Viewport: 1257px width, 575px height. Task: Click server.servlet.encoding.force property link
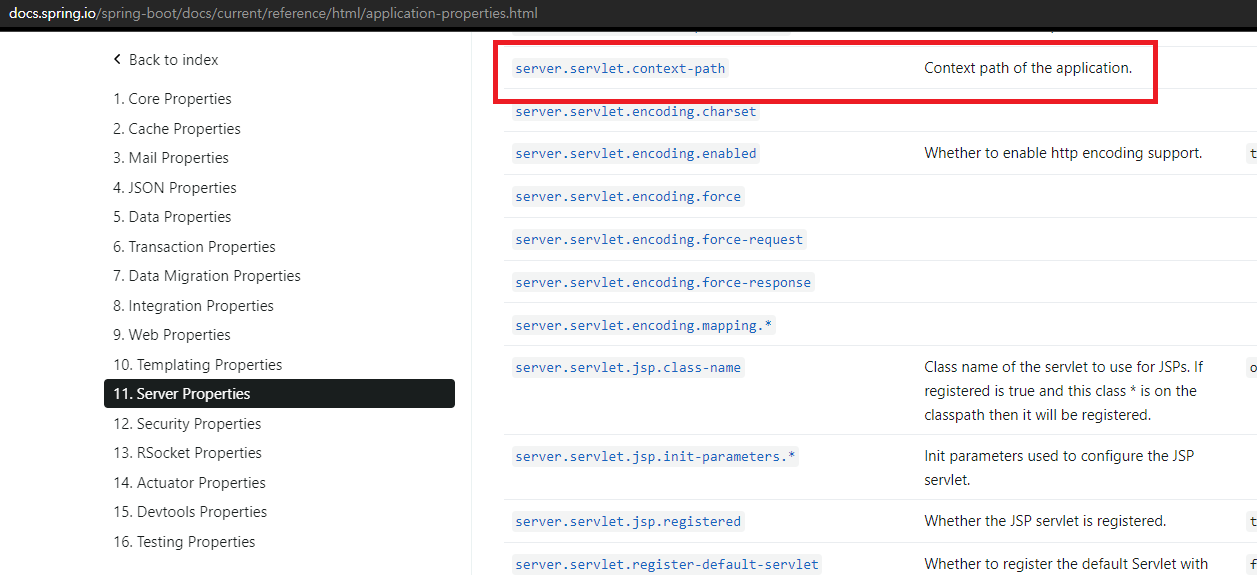tap(628, 197)
